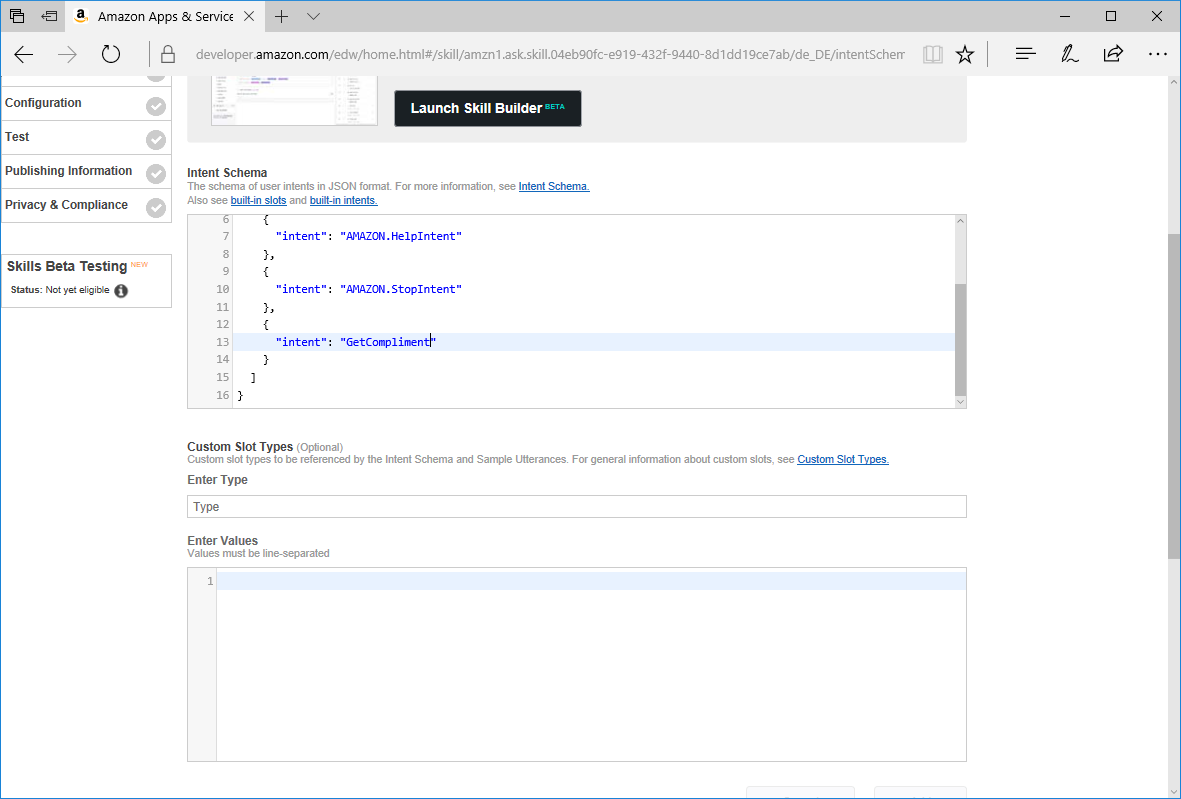Screen dimensions: 1181x799
Task: Open the Hub icon in toolbar
Action: [1025, 55]
